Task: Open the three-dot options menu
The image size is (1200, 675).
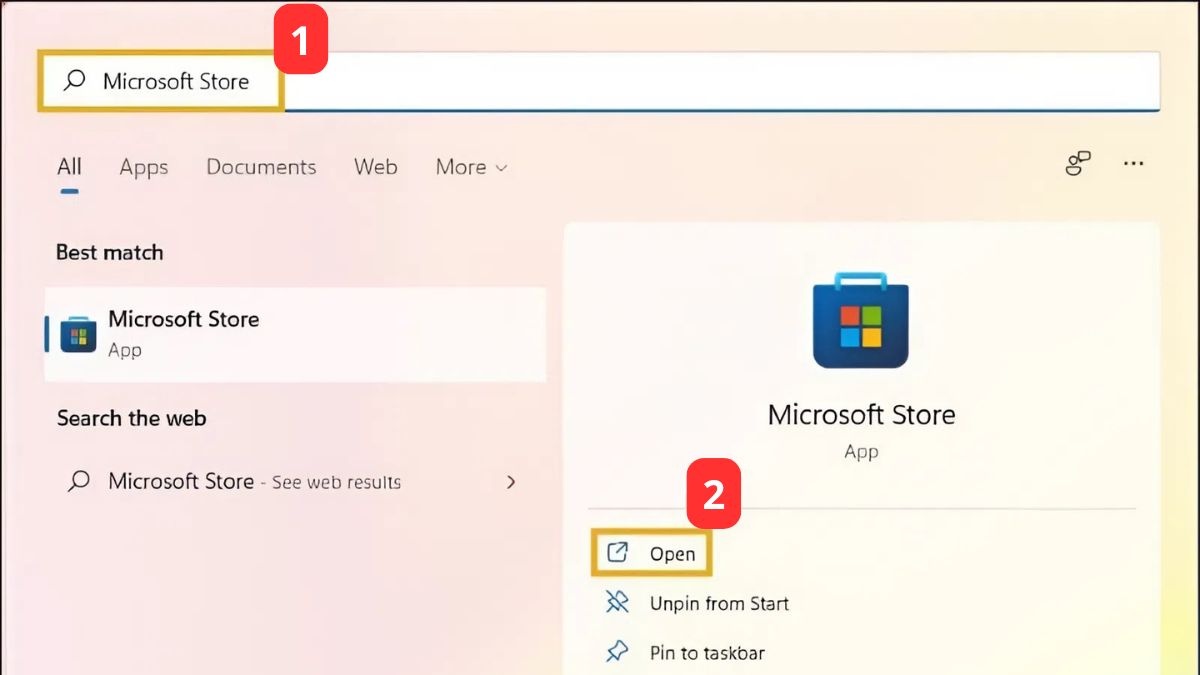Action: pos(1133,164)
